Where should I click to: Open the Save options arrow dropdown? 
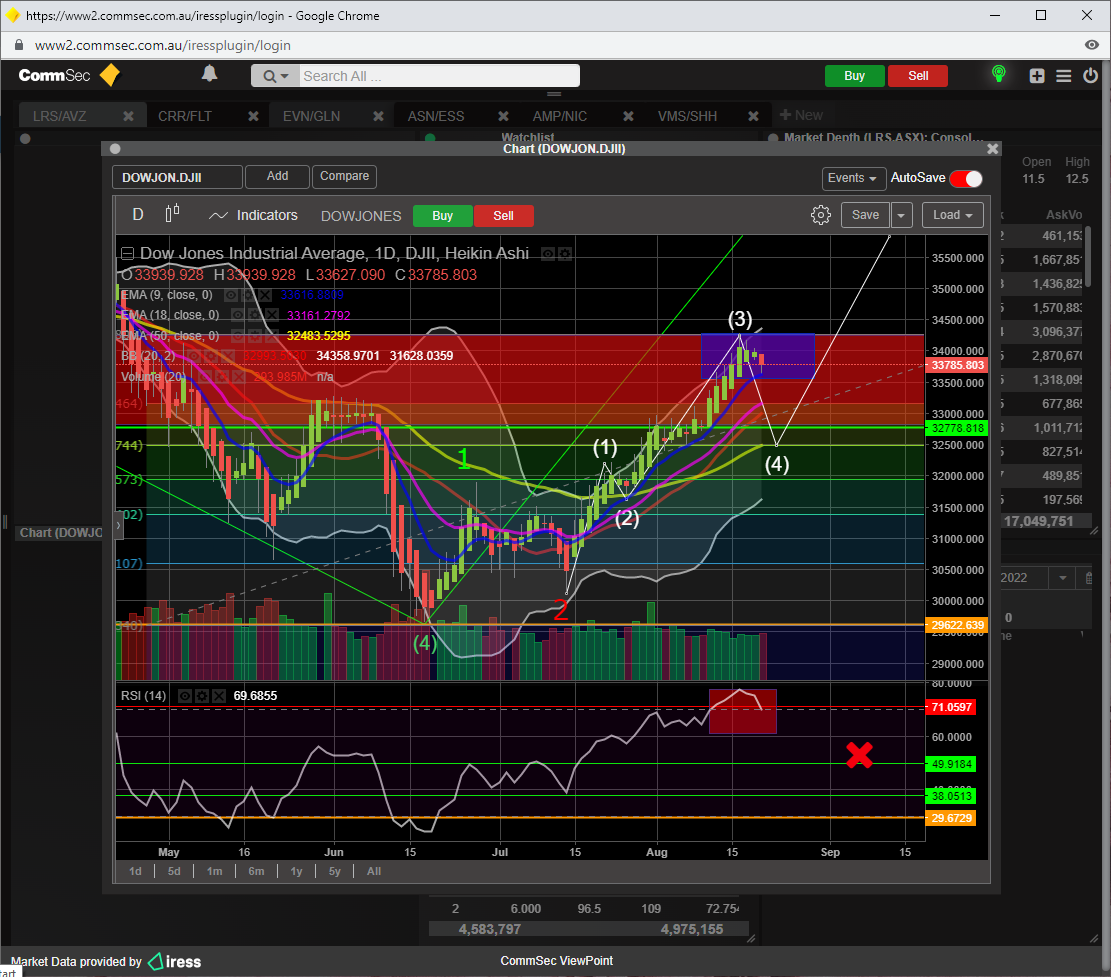click(901, 215)
